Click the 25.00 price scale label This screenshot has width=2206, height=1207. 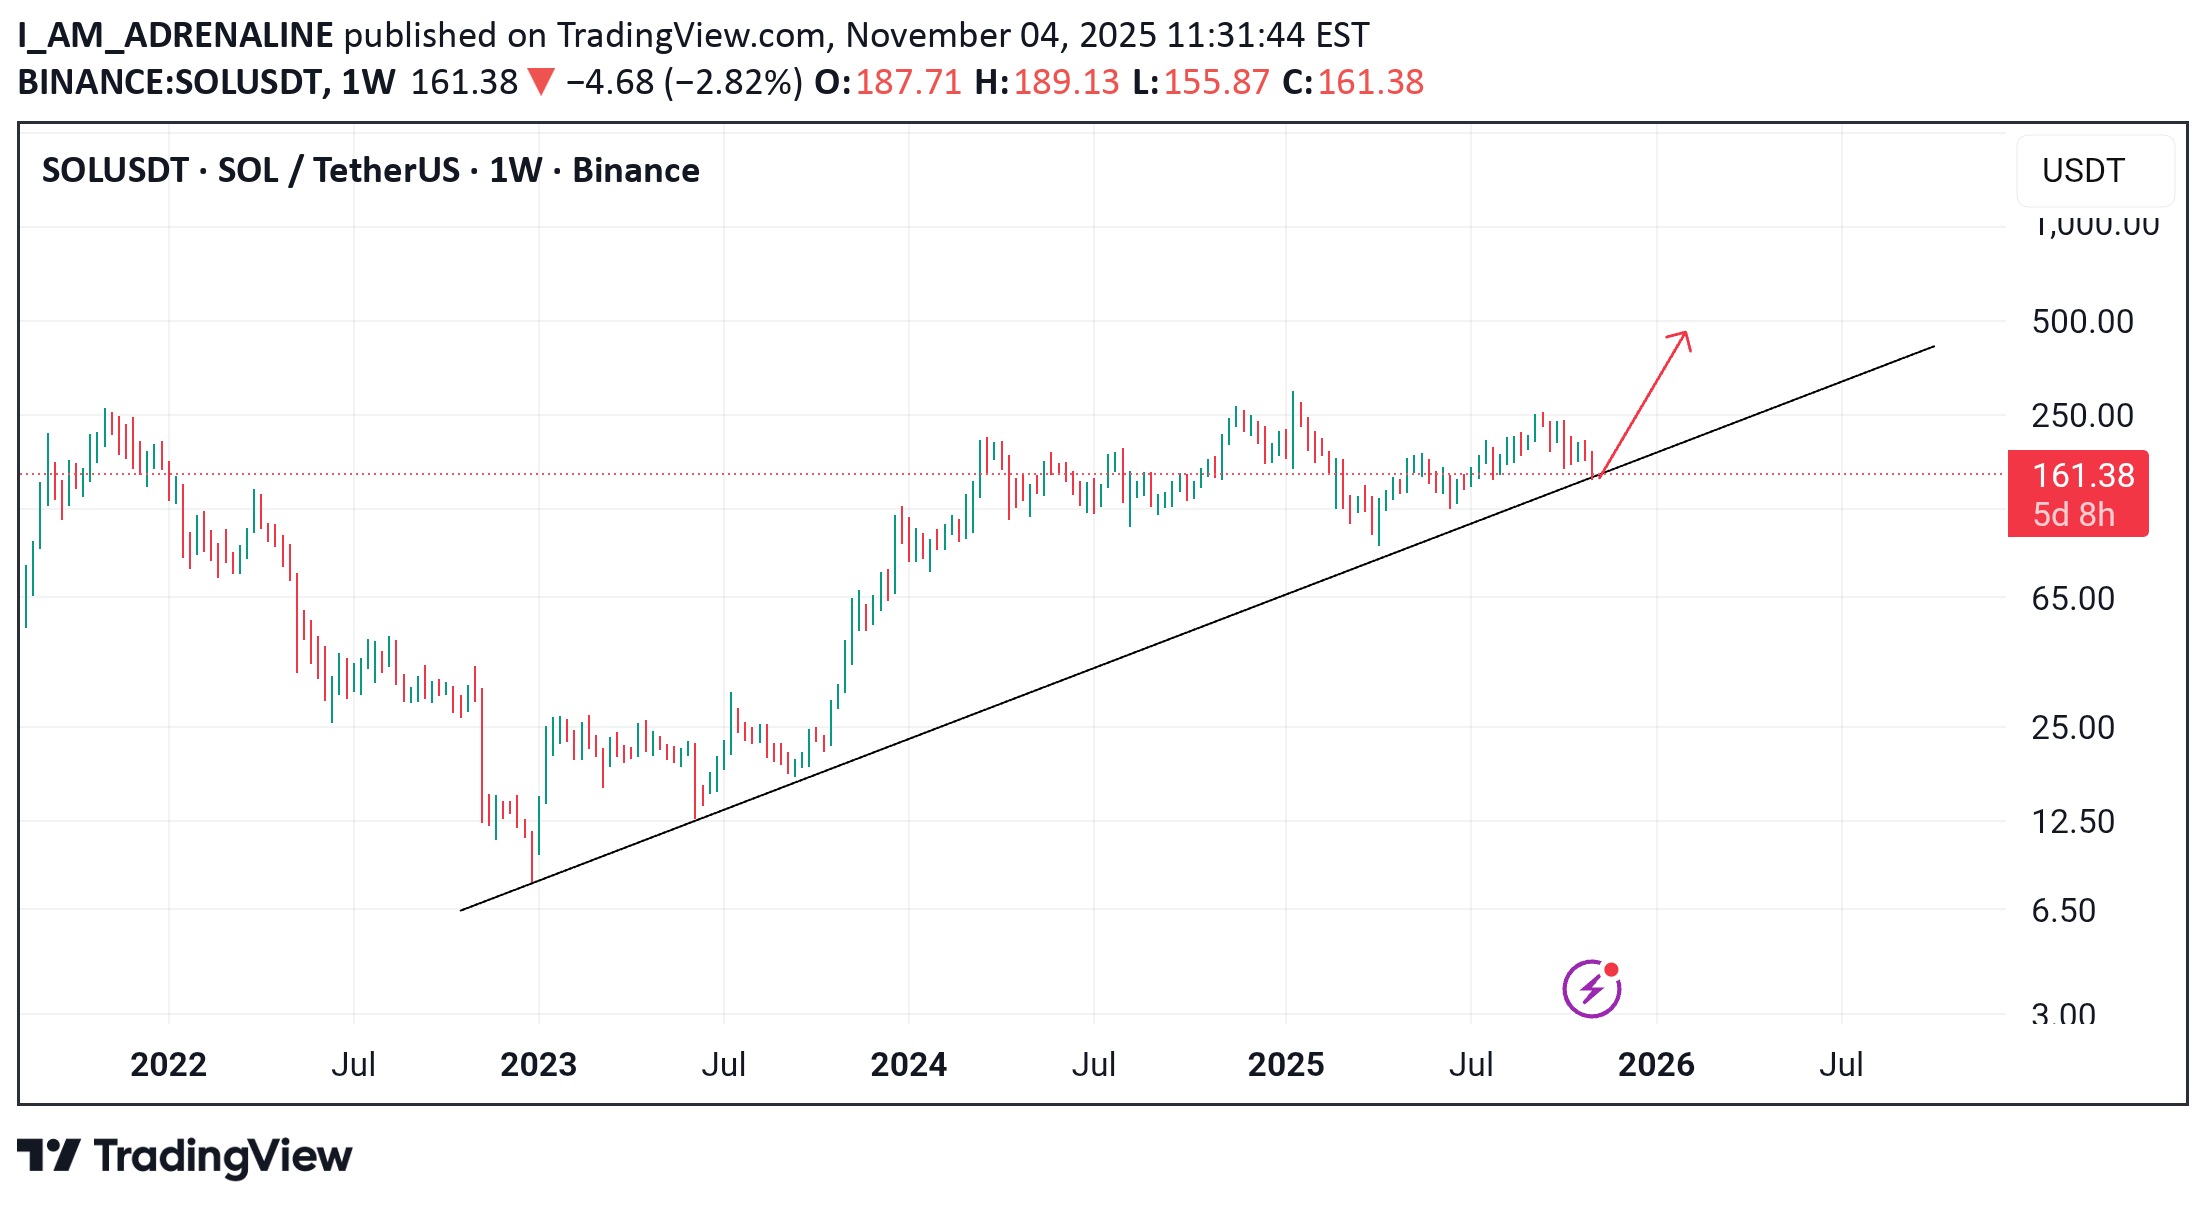click(2072, 727)
